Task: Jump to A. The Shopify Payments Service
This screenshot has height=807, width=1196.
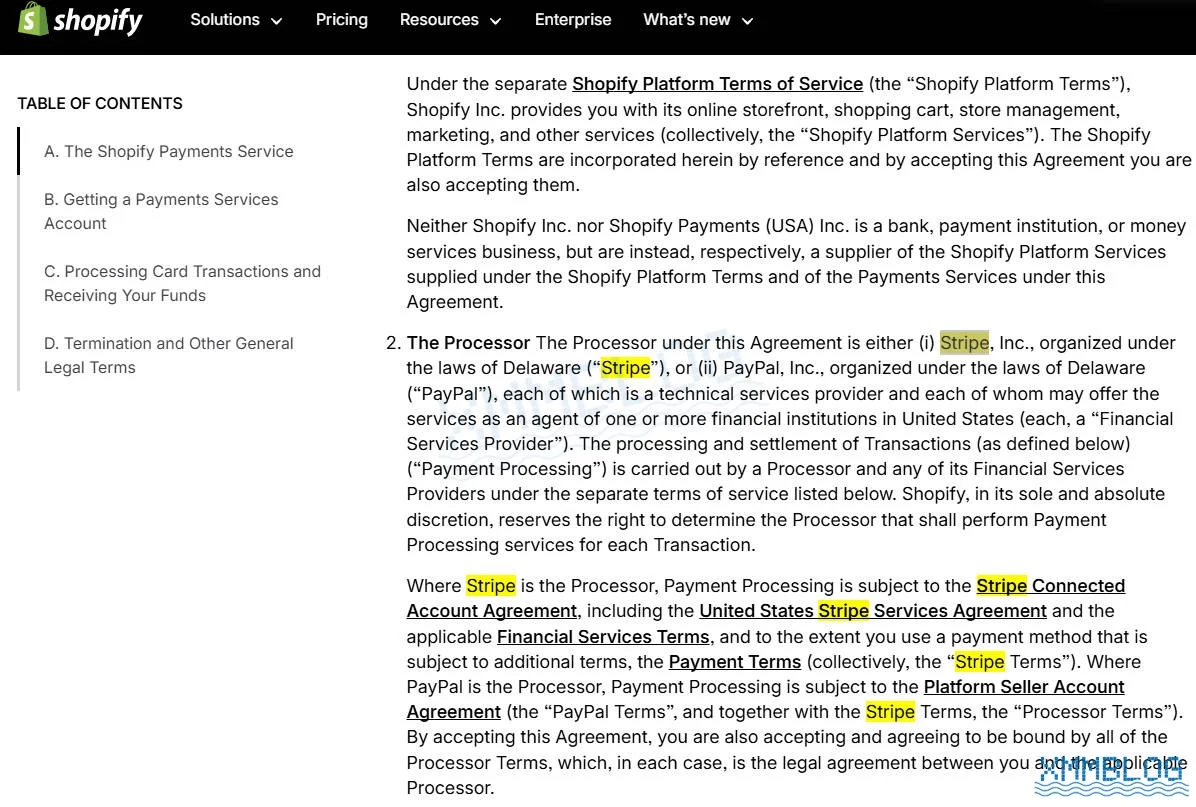Action: click(168, 151)
